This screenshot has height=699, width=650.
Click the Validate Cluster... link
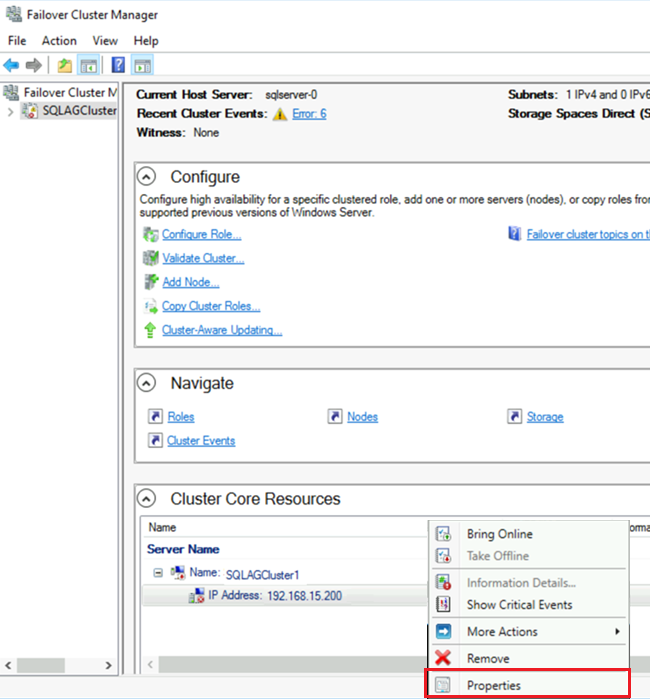point(203,258)
